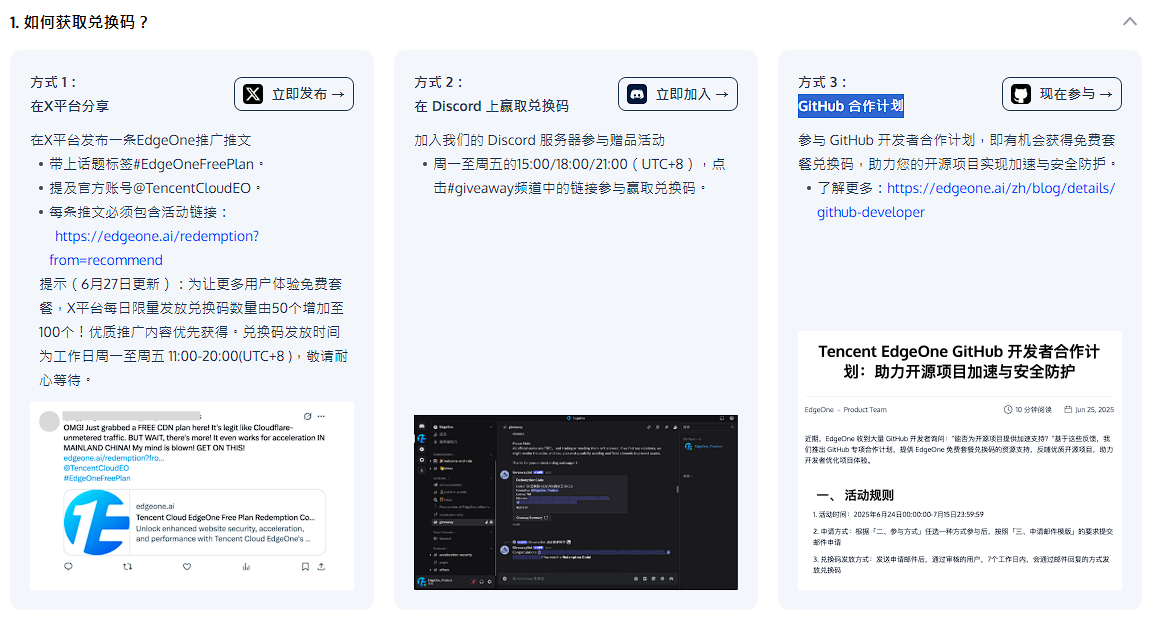Click the bookmark icon in tweet preview
Viewport: 1156px width, 619px height.
305,567
